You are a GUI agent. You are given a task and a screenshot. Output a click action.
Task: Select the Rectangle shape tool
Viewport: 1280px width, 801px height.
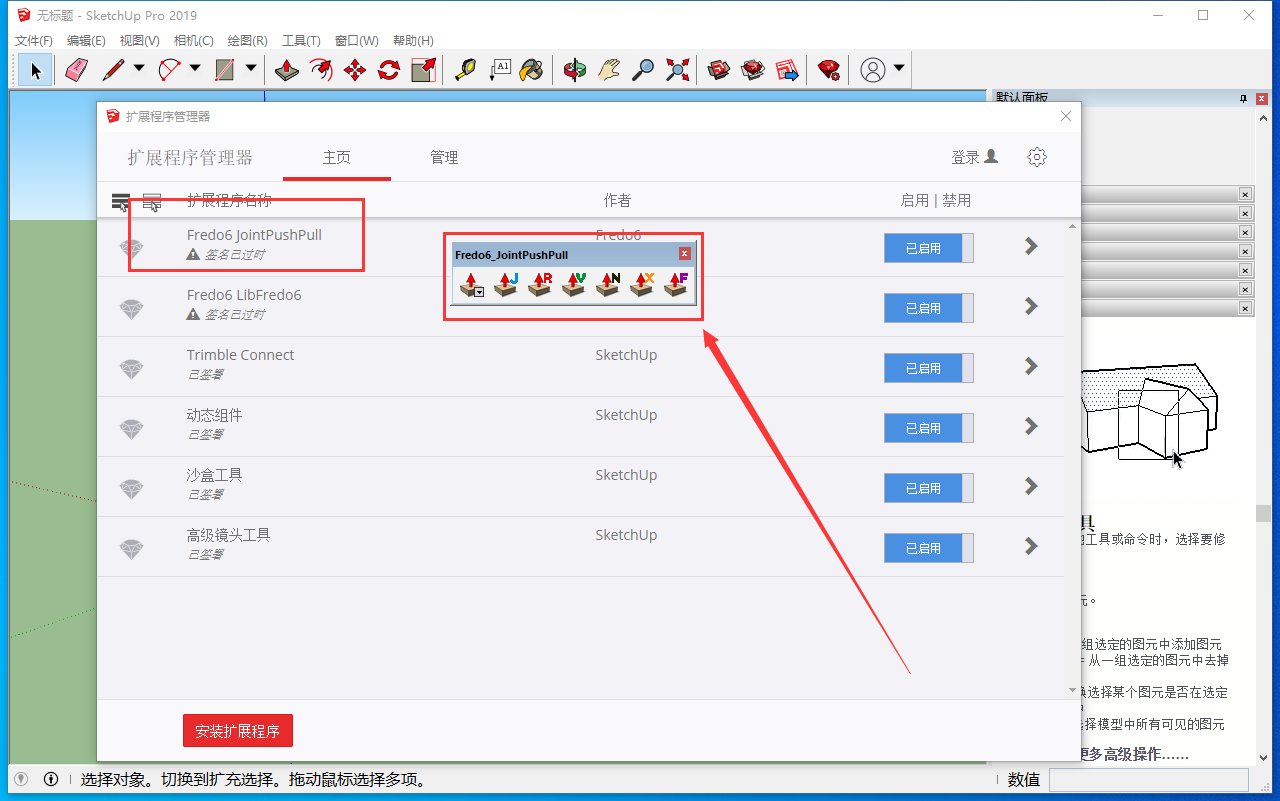click(225, 70)
